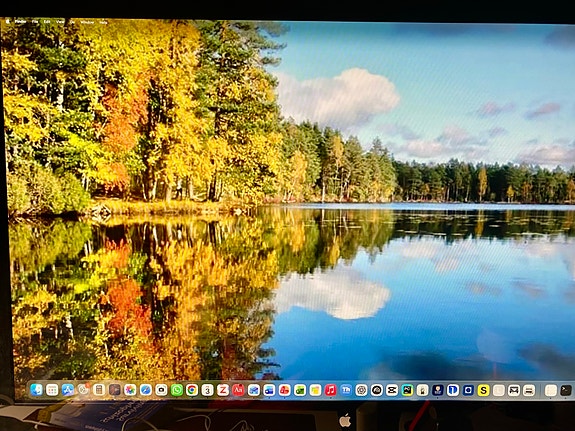Launch the App Store from the Dock
This screenshot has height=431, width=575.
point(68,390)
